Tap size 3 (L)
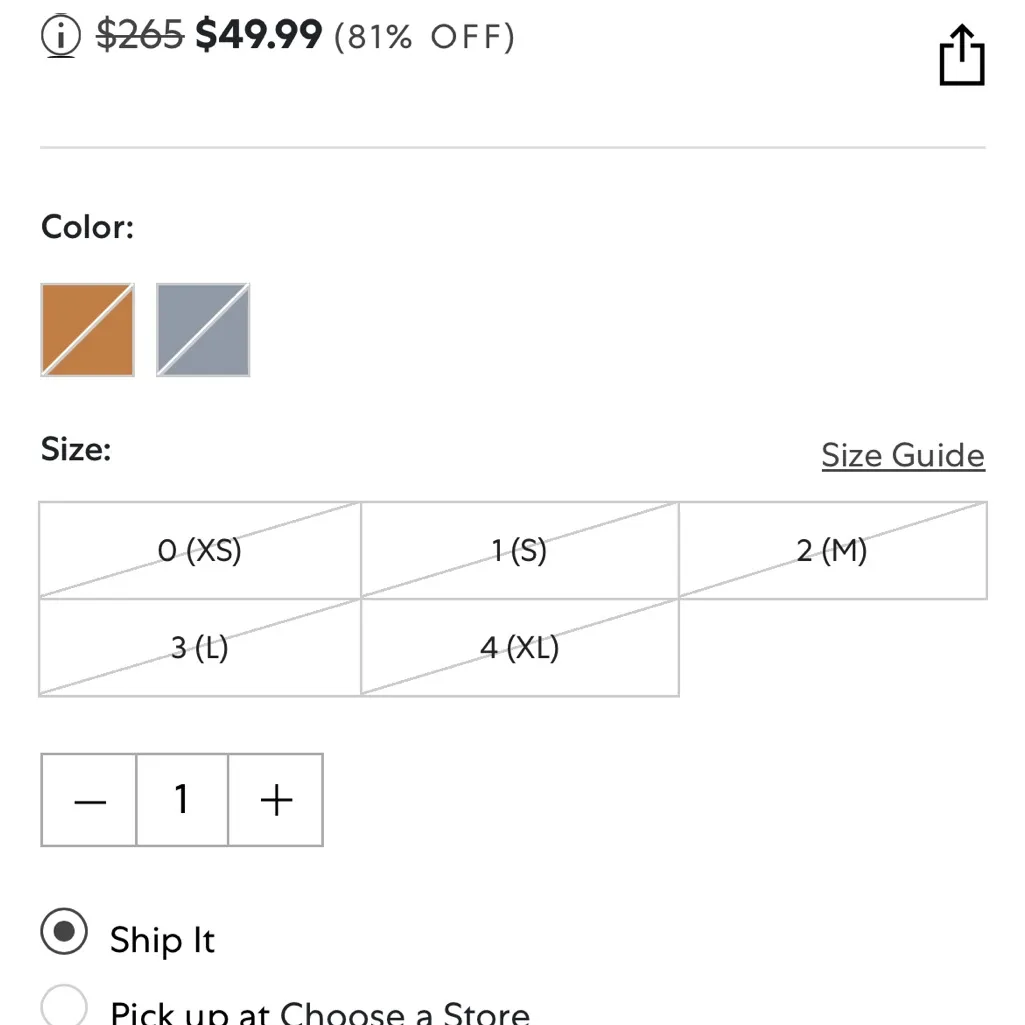Image resolution: width=1025 pixels, height=1025 pixels. pos(200,648)
